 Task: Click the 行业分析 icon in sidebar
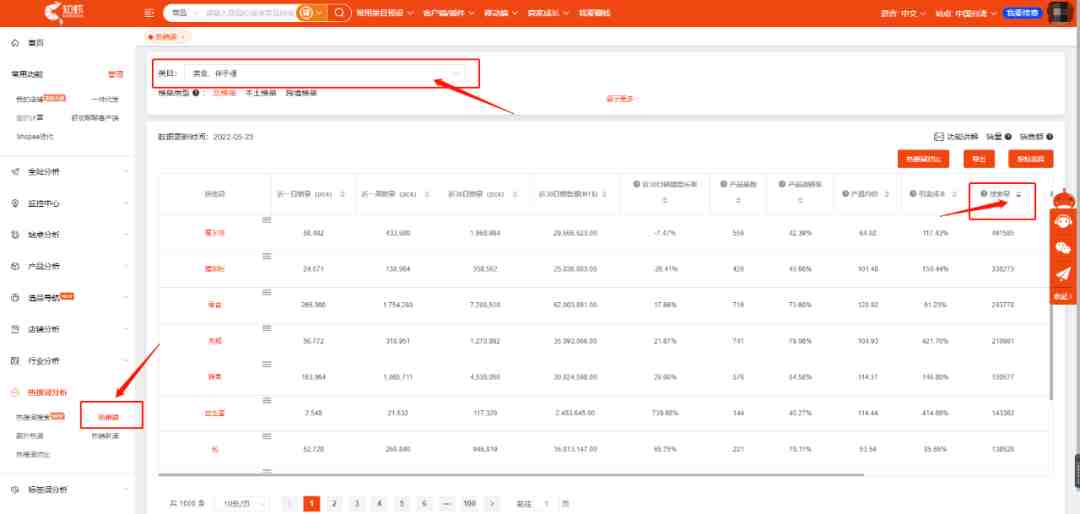pyautogui.click(x=16, y=361)
